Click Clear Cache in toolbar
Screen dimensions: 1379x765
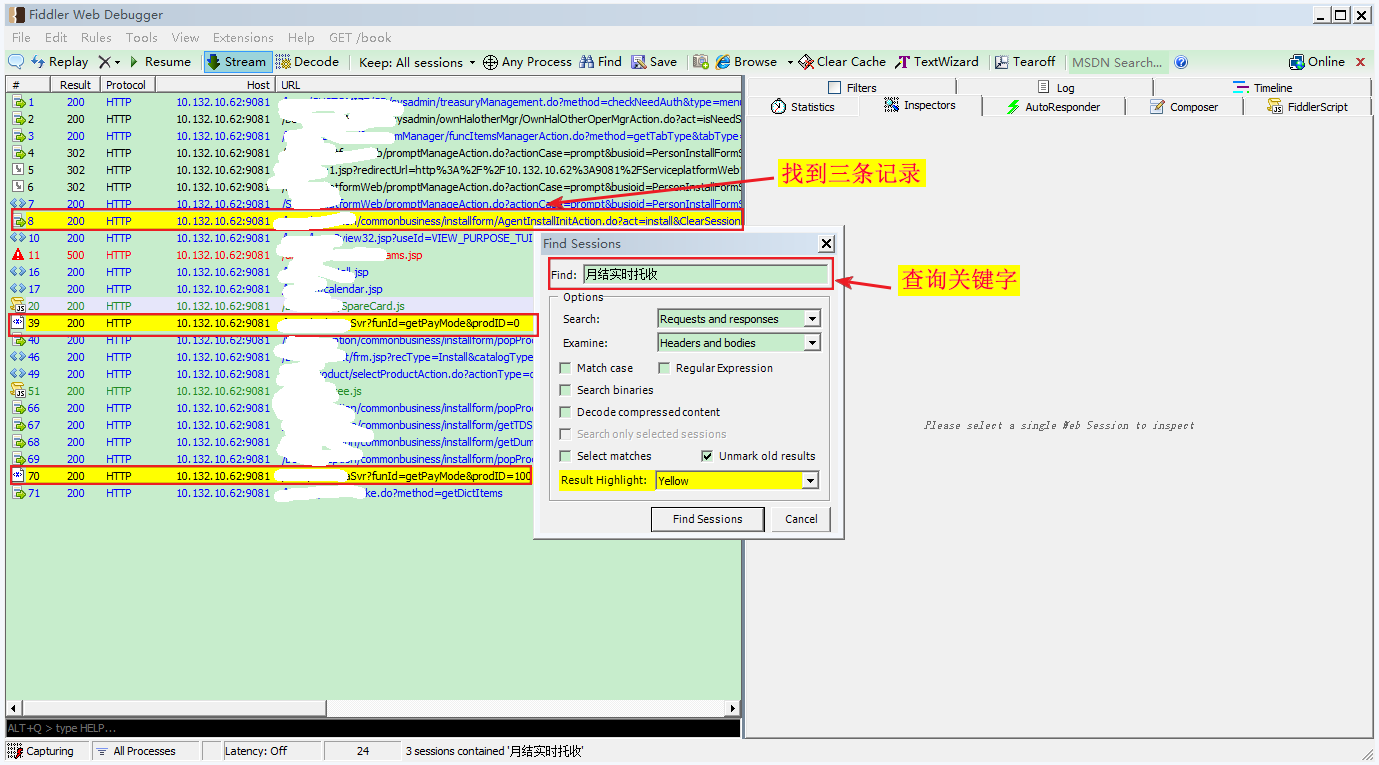[842, 62]
